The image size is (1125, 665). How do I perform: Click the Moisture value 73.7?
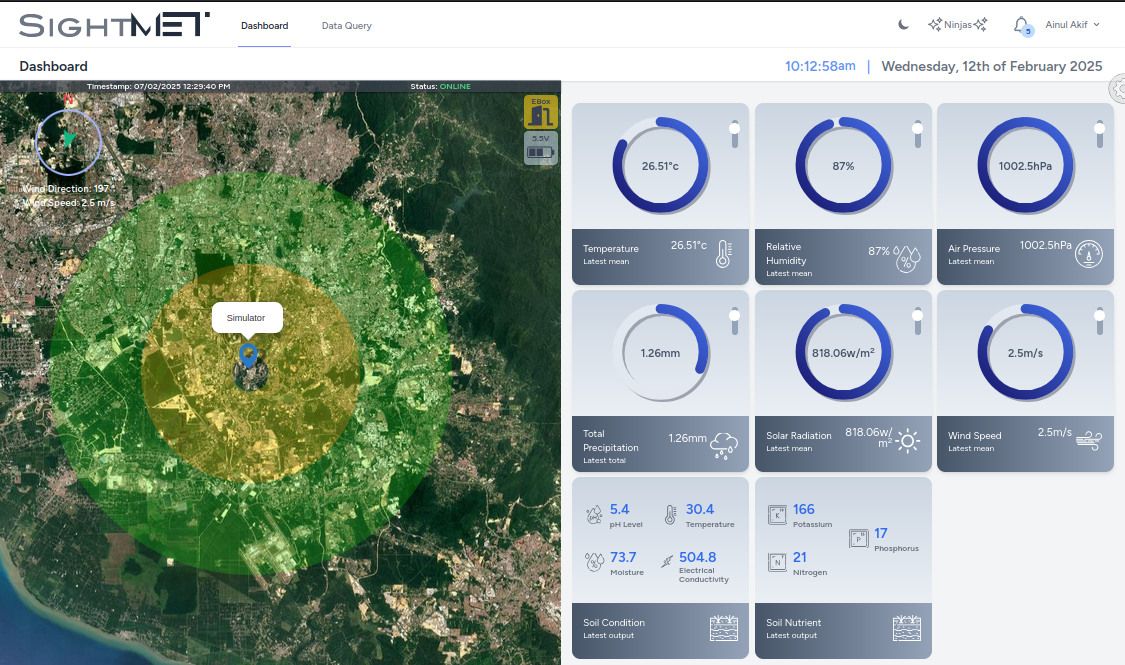click(x=623, y=557)
